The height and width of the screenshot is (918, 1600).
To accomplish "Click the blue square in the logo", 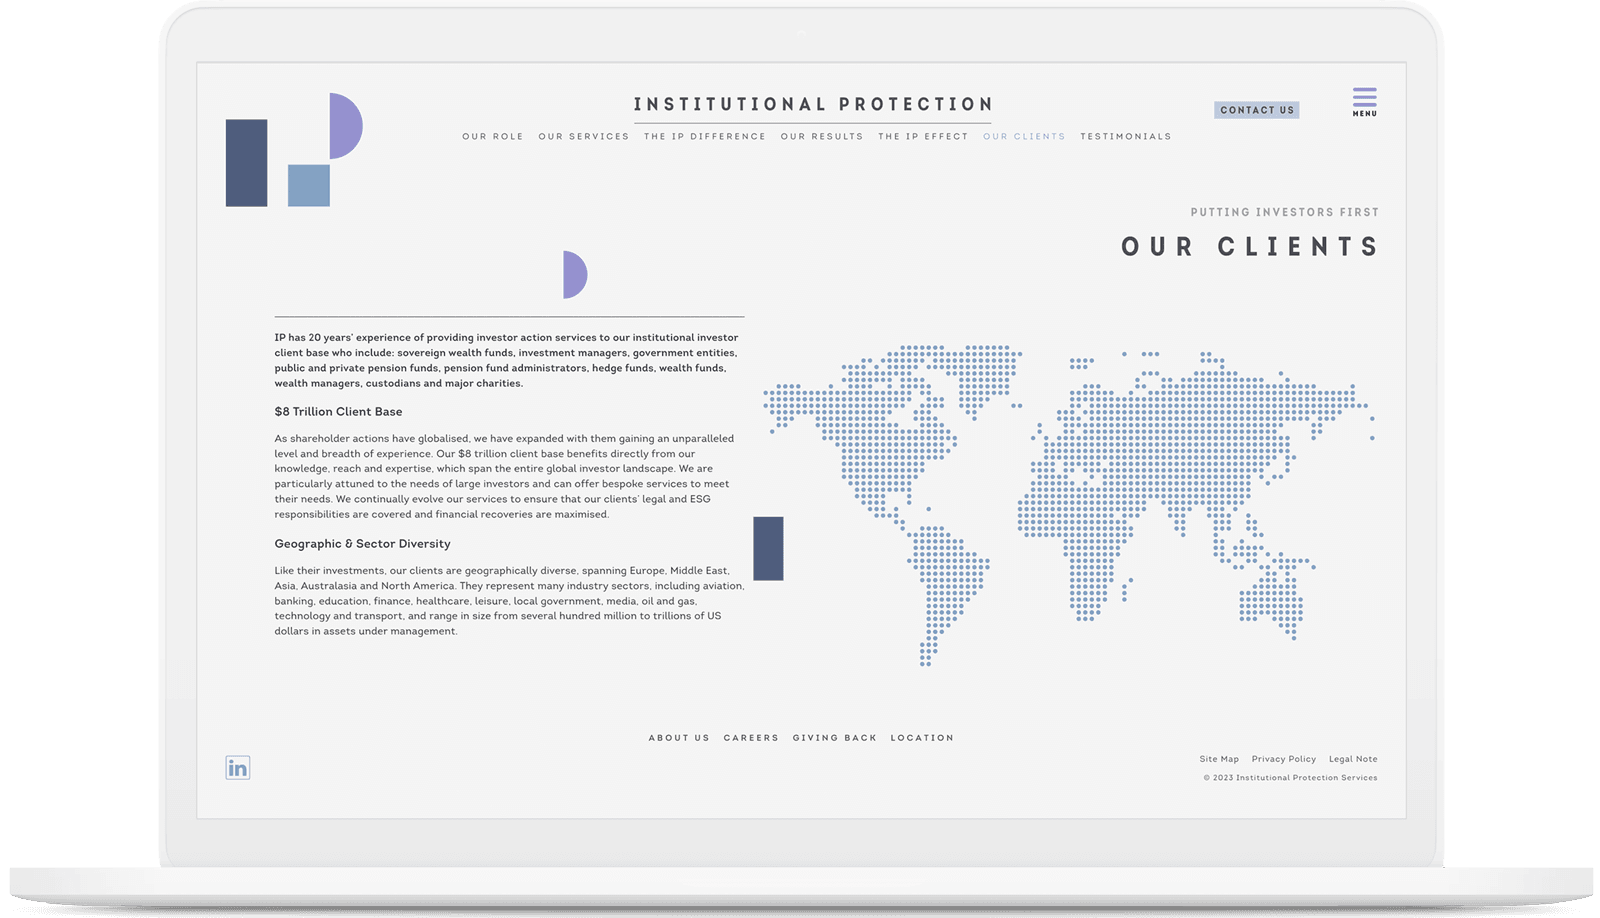I will (307, 187).
